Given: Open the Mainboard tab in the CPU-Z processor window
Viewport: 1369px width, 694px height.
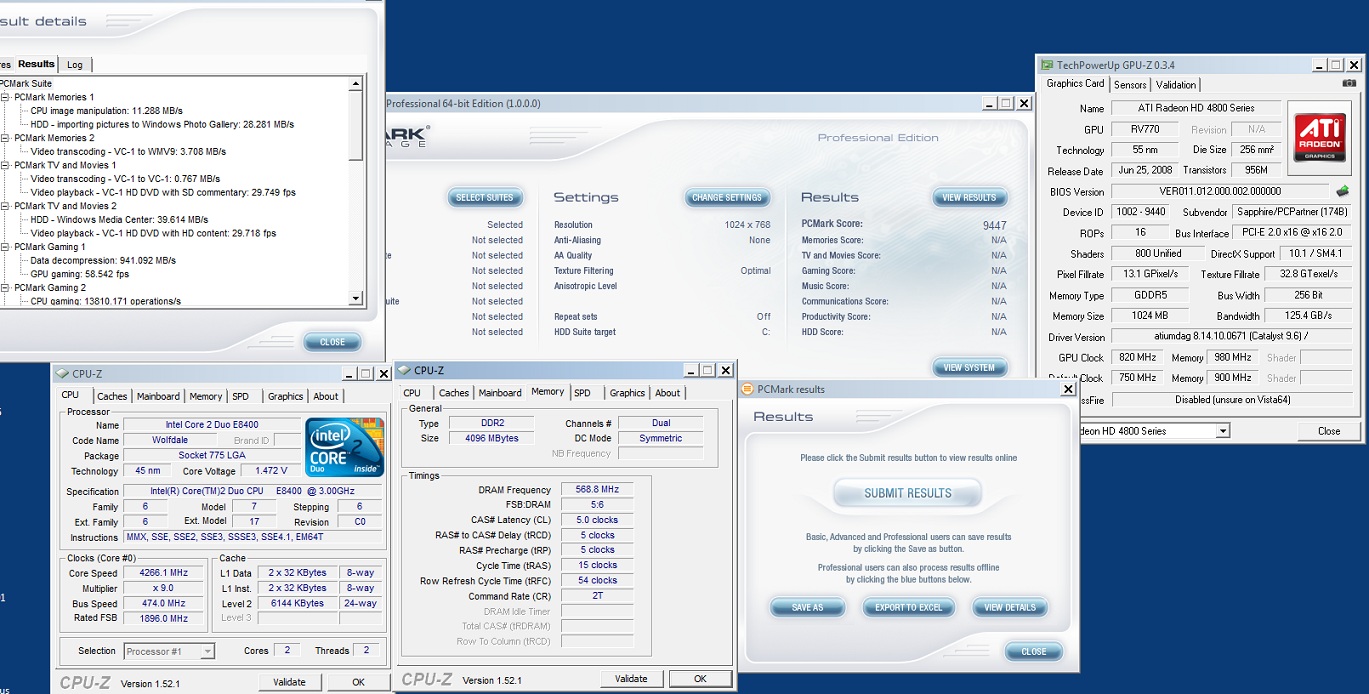Looking at the screenshot, I should 158,396.
